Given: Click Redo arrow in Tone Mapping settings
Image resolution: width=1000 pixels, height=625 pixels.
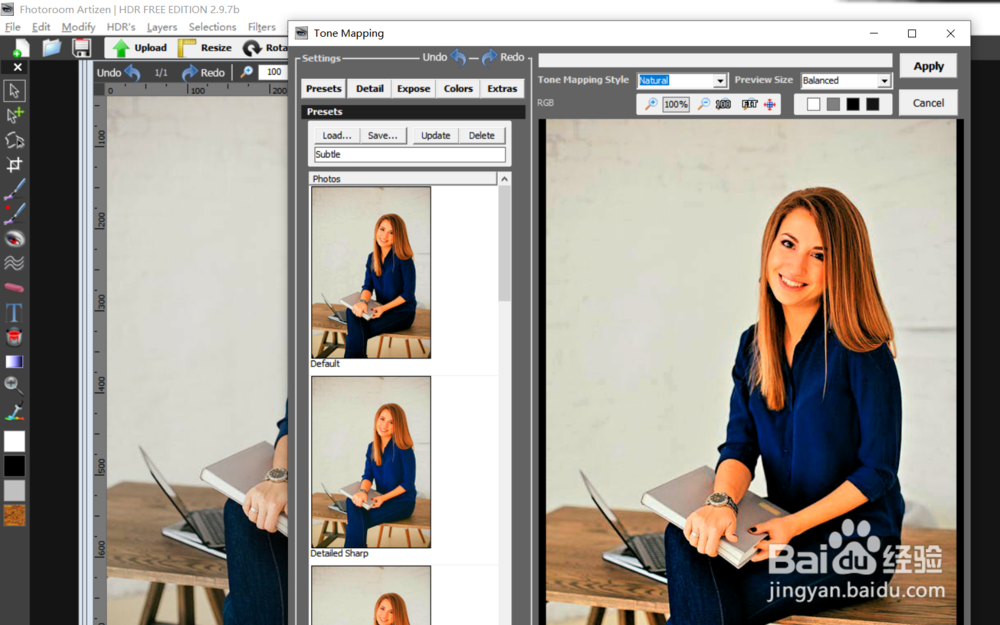Looking at the screenshot, I should [489, 57].
